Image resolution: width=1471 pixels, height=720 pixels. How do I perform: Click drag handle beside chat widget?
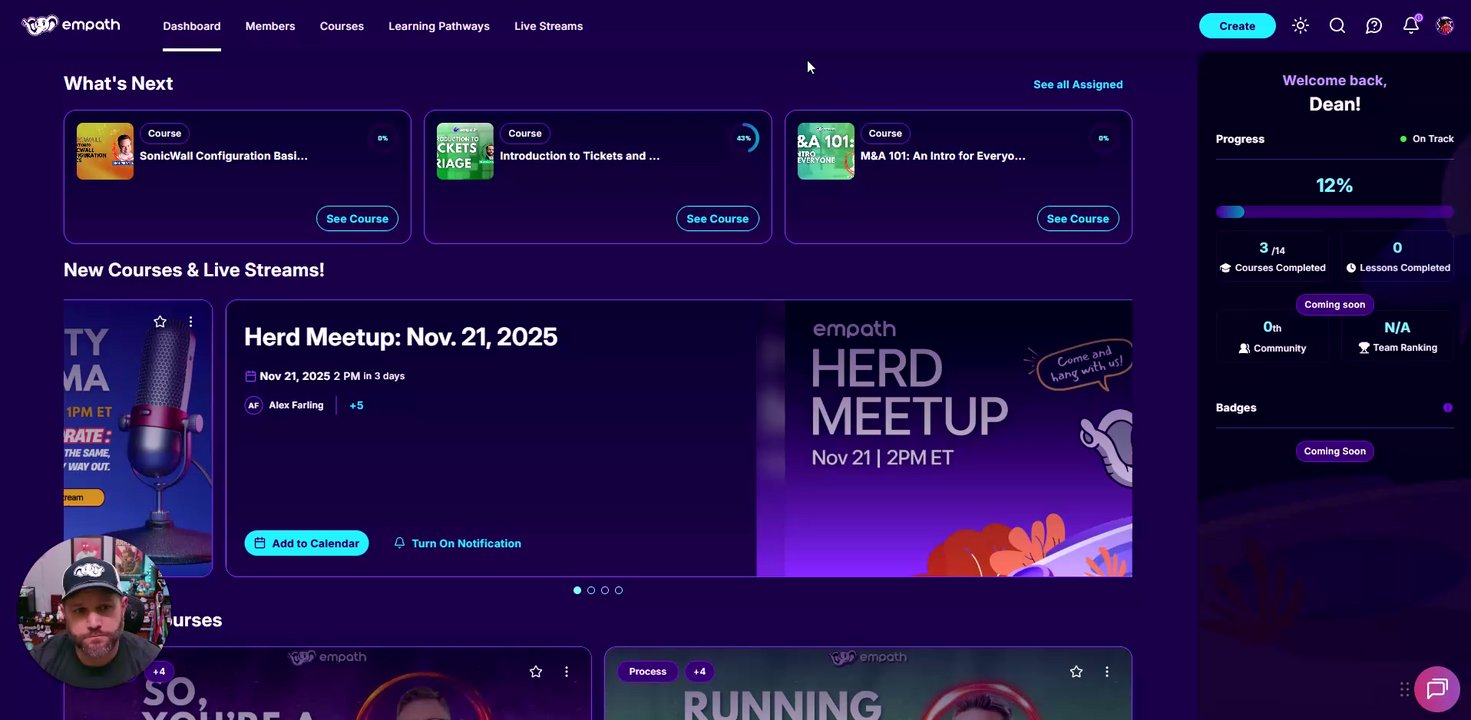1405,689
